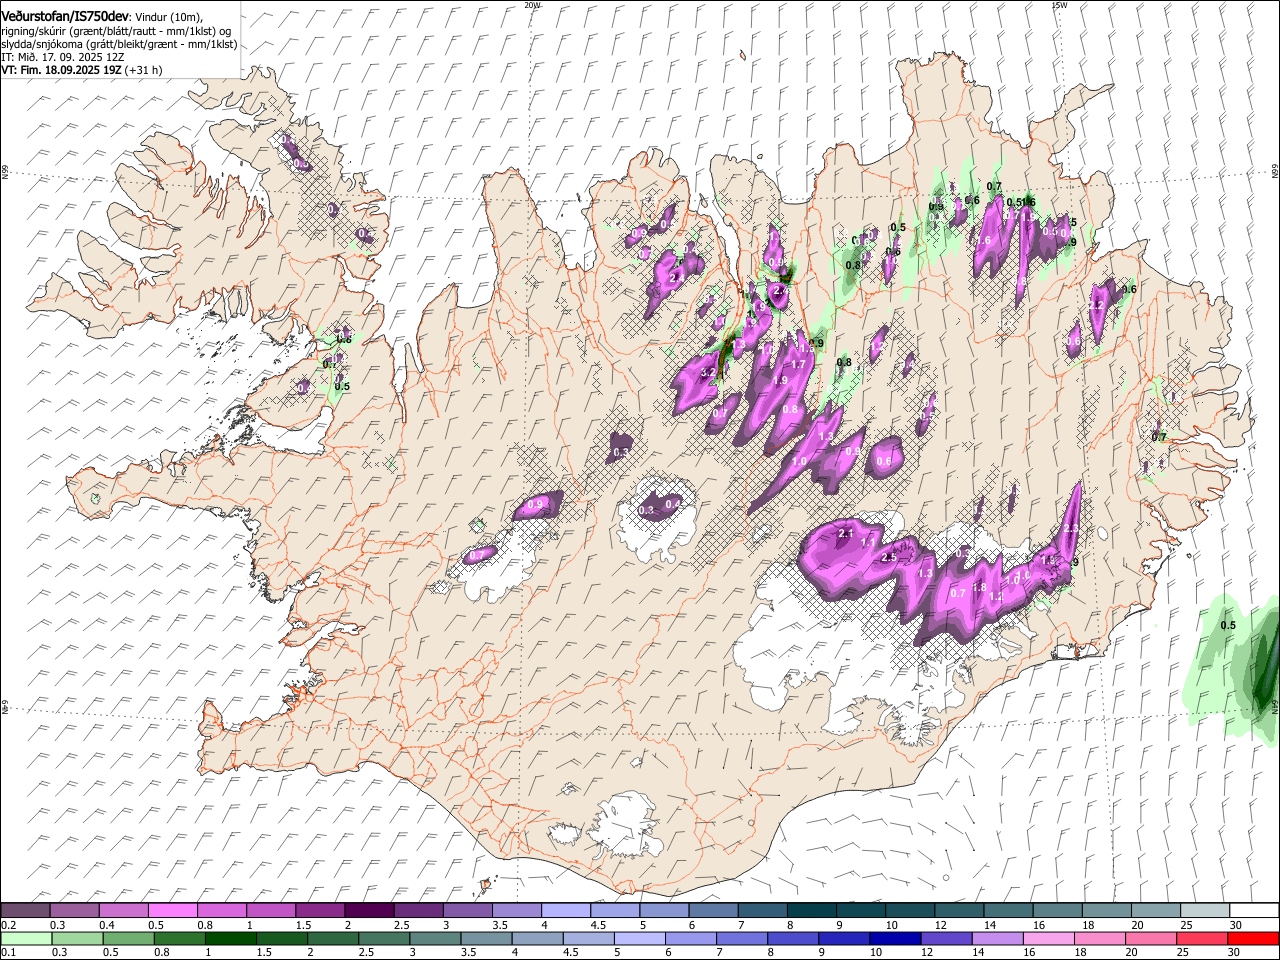Click the 3.2 precipitation value on the map
Screen dimensions: 1280x960
708,372
